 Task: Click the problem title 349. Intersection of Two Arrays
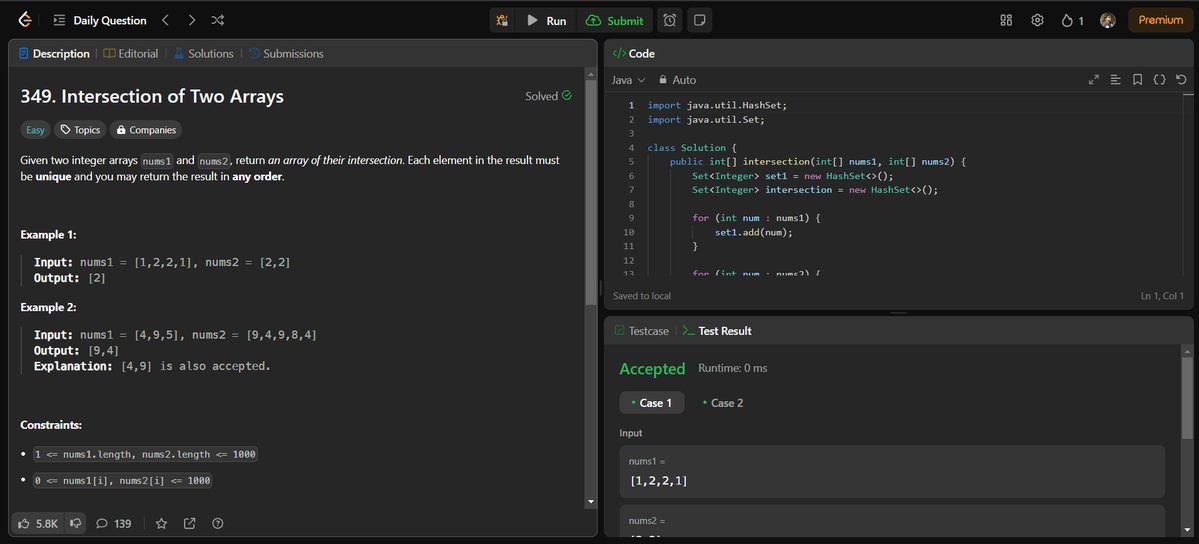[x=152, y=96]
